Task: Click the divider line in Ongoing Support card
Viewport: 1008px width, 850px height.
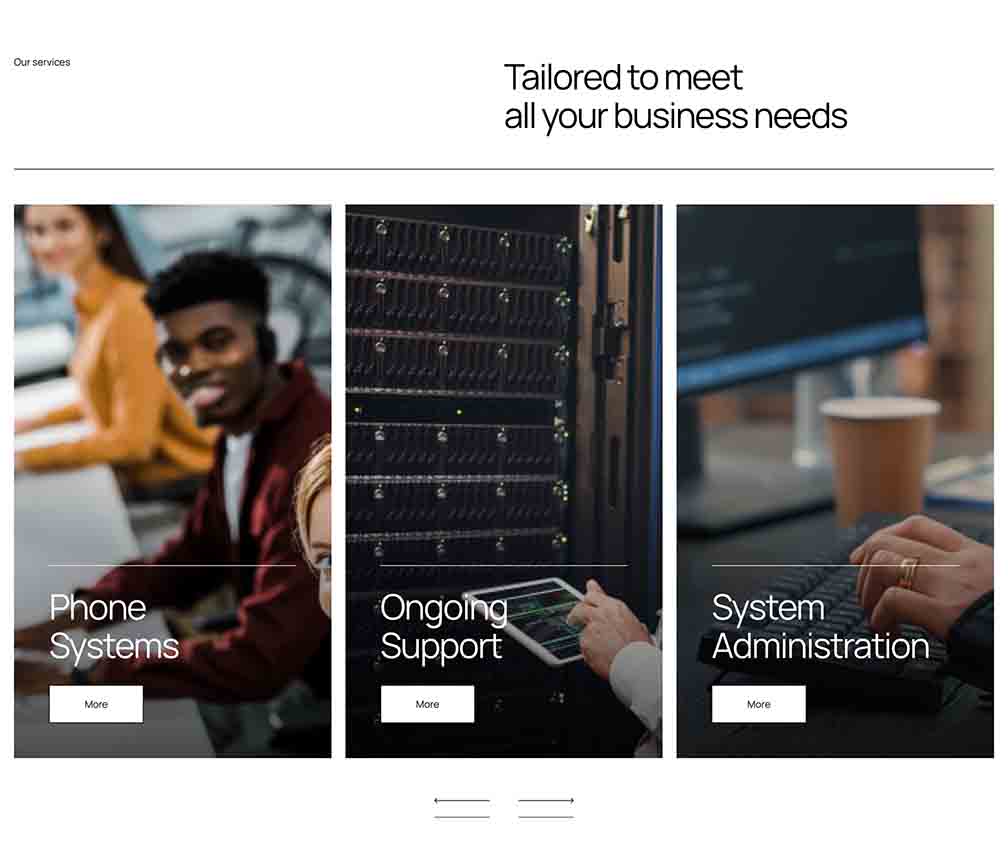Action: [504, 566]
